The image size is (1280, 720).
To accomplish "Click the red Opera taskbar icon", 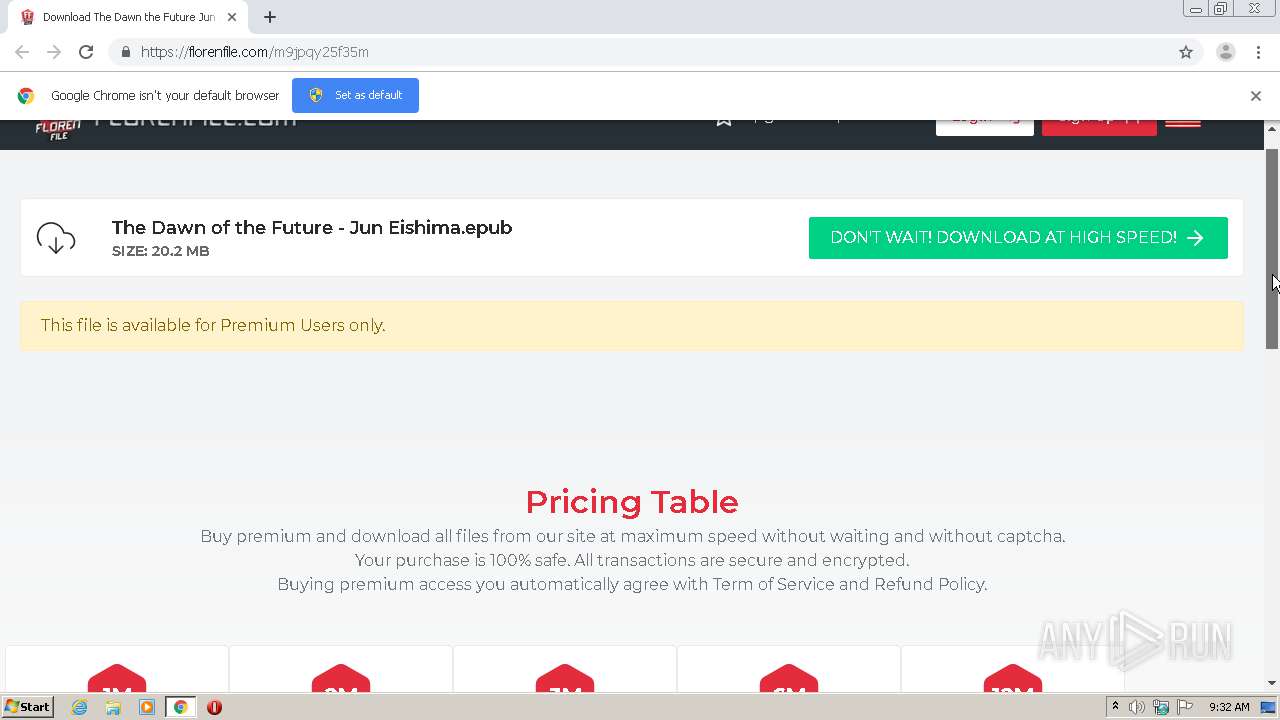I will (x=214, y=707).
